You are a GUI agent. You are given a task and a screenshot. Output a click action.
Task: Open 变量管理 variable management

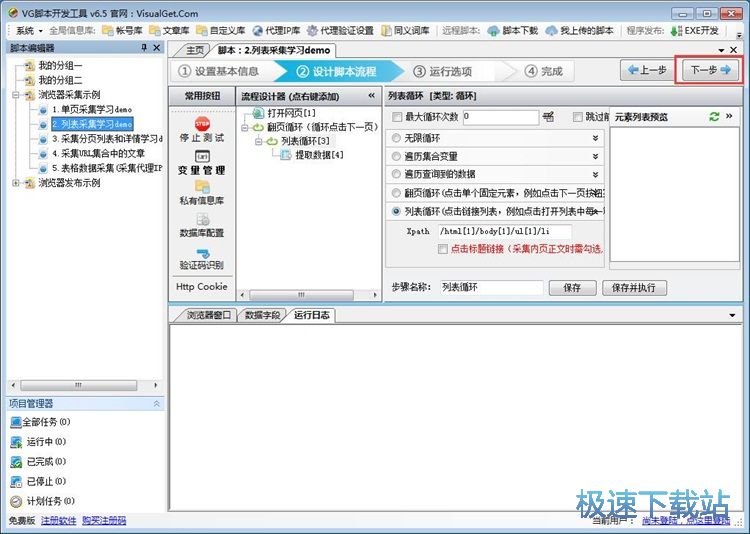tap(201, 163)
